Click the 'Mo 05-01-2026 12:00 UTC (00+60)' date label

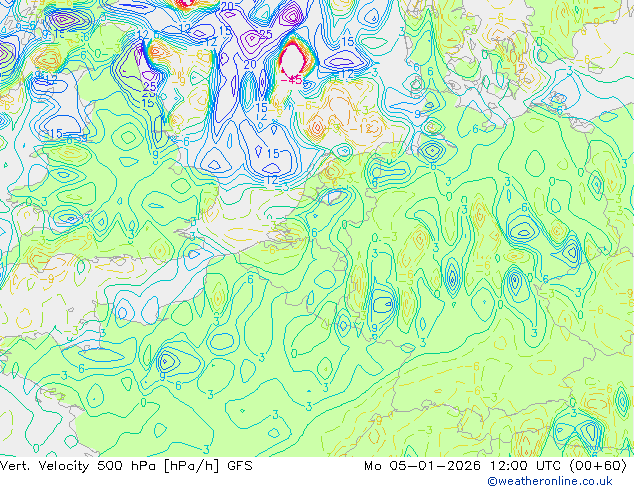coord(496,466)
